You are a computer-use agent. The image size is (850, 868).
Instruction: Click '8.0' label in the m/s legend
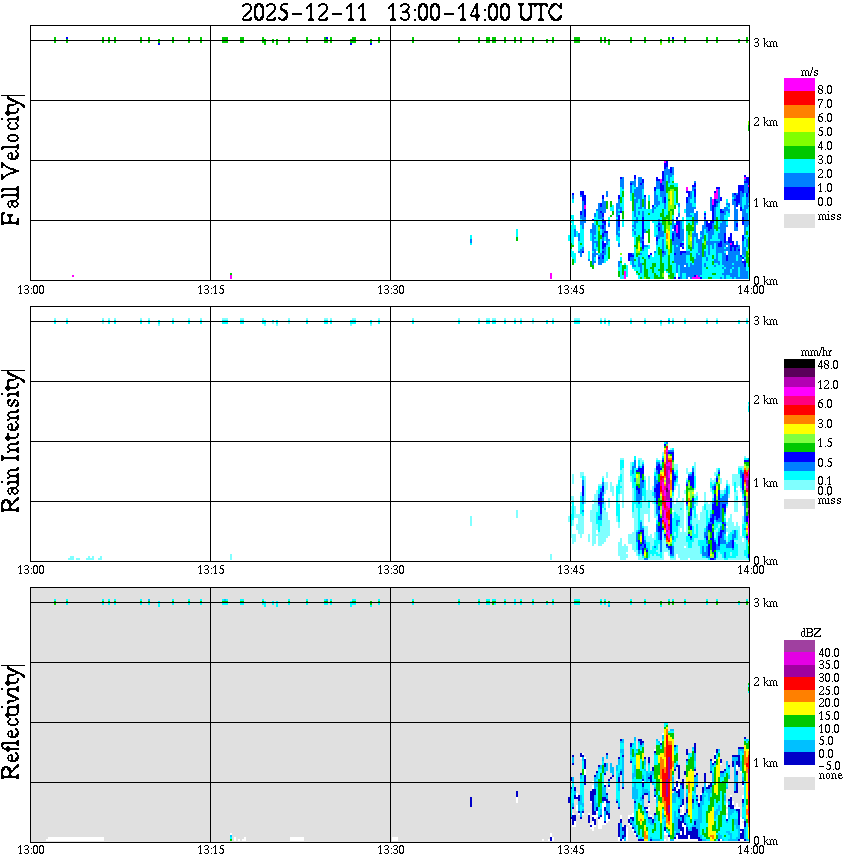tap(825, 90)
